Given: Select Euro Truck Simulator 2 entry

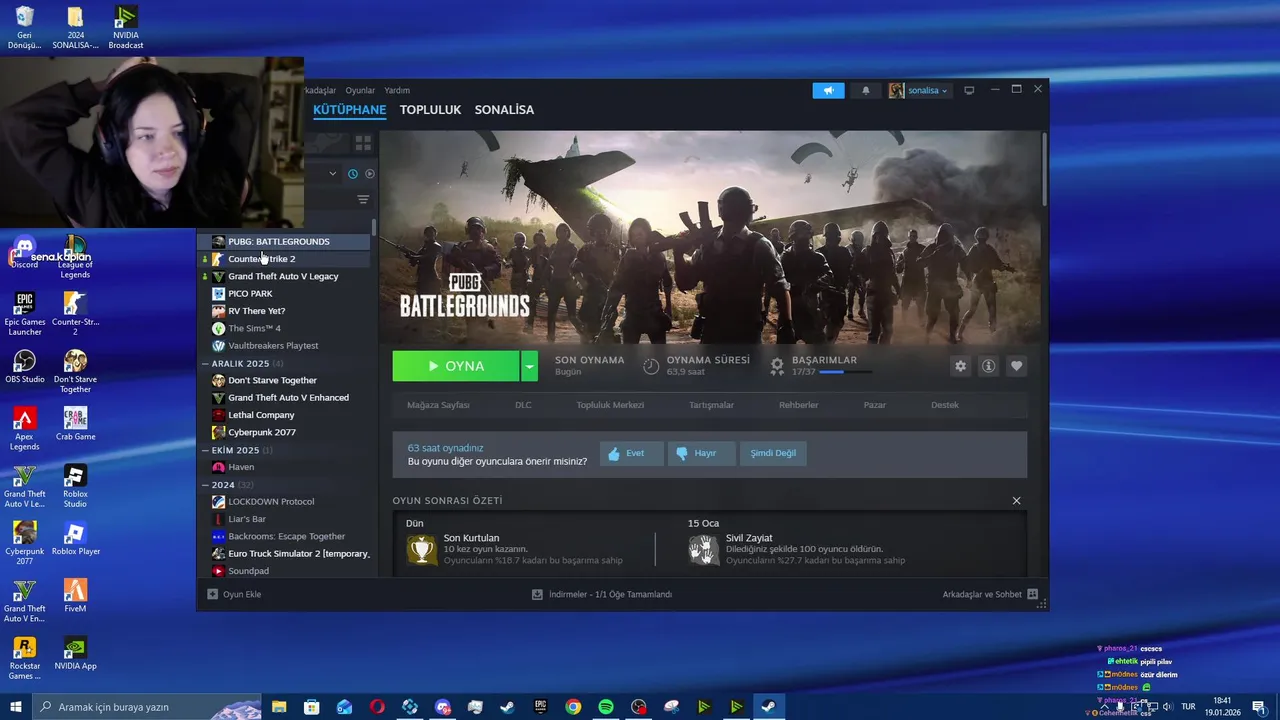Looking at the screenshot, I should (x=284, y=554).
